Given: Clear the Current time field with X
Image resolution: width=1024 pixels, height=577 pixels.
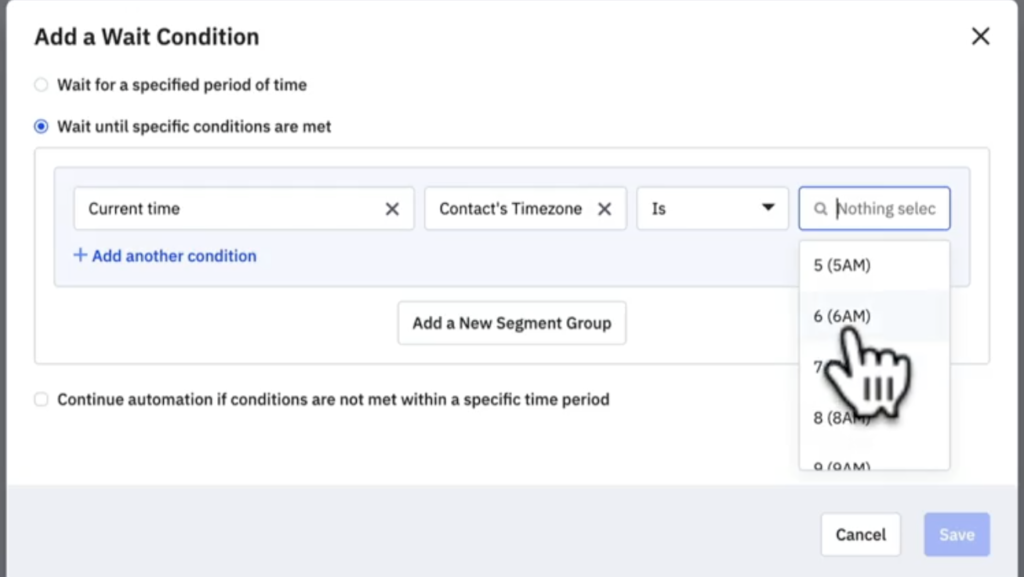Looking at the screenshot, I should coord(392,209).
